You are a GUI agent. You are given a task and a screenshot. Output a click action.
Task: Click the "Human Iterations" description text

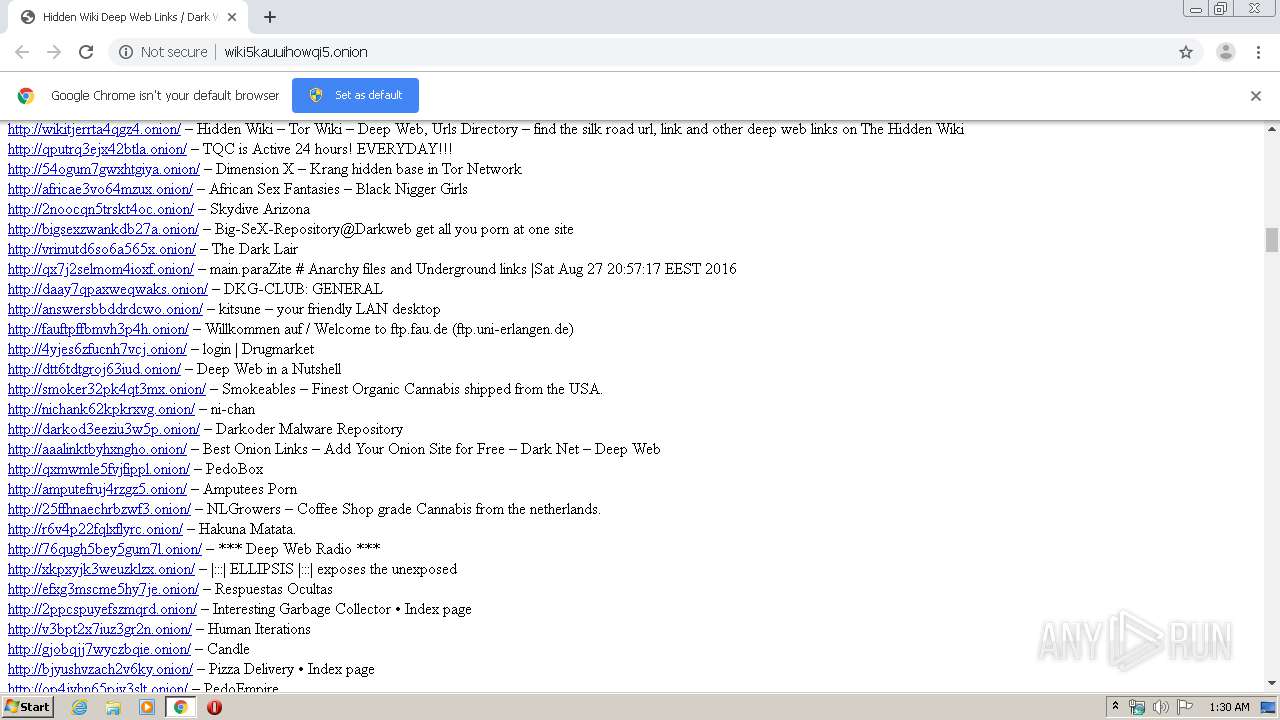coord(260,629)
